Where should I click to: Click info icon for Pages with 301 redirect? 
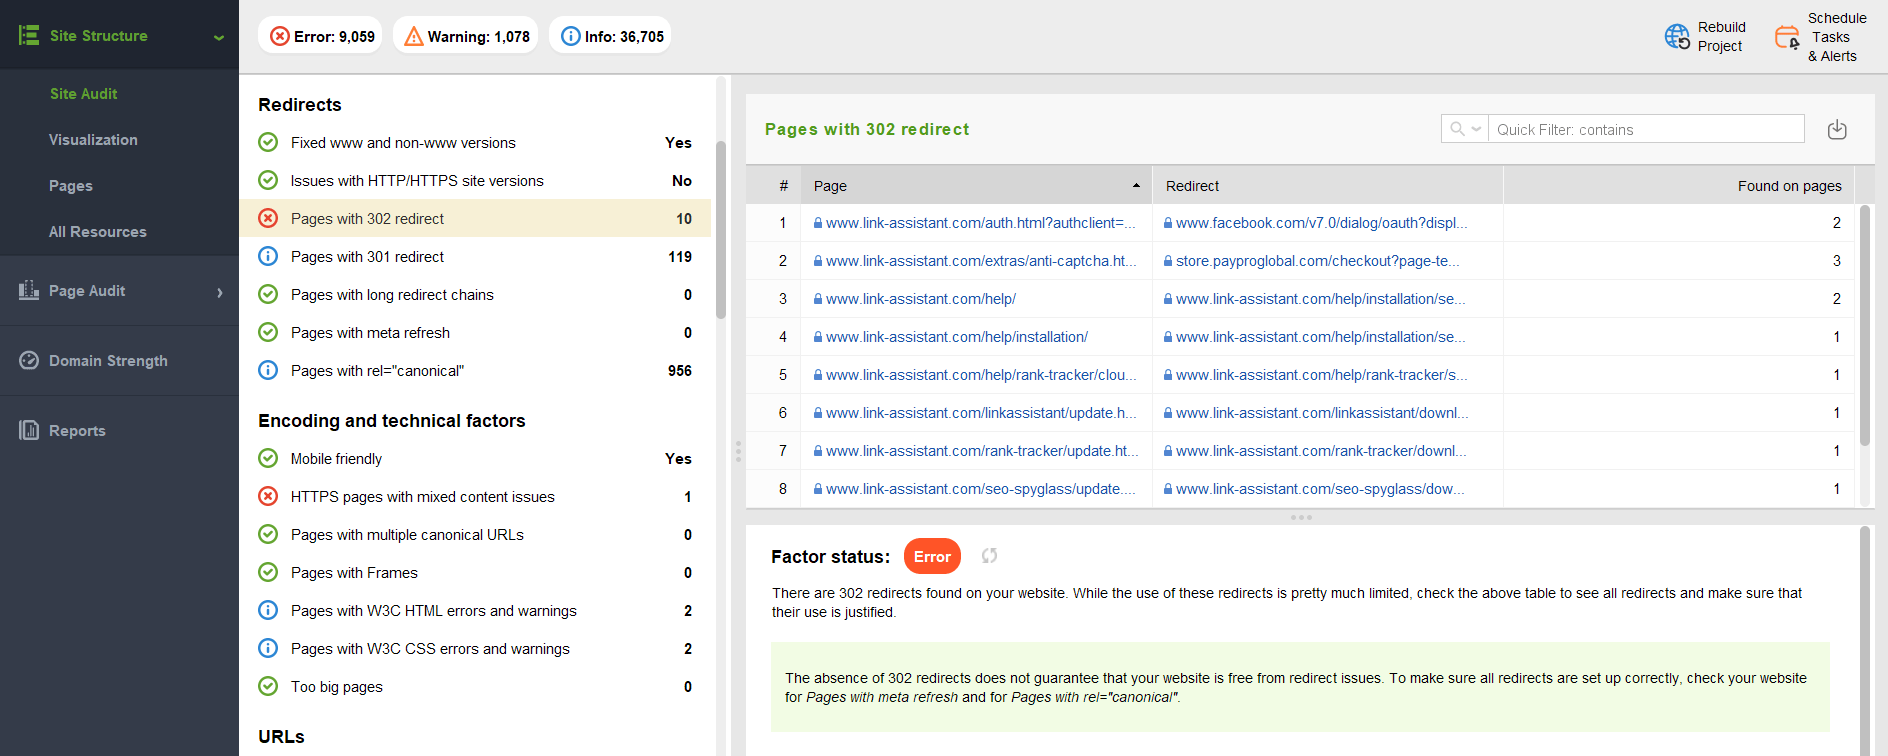tap(268, 256)
